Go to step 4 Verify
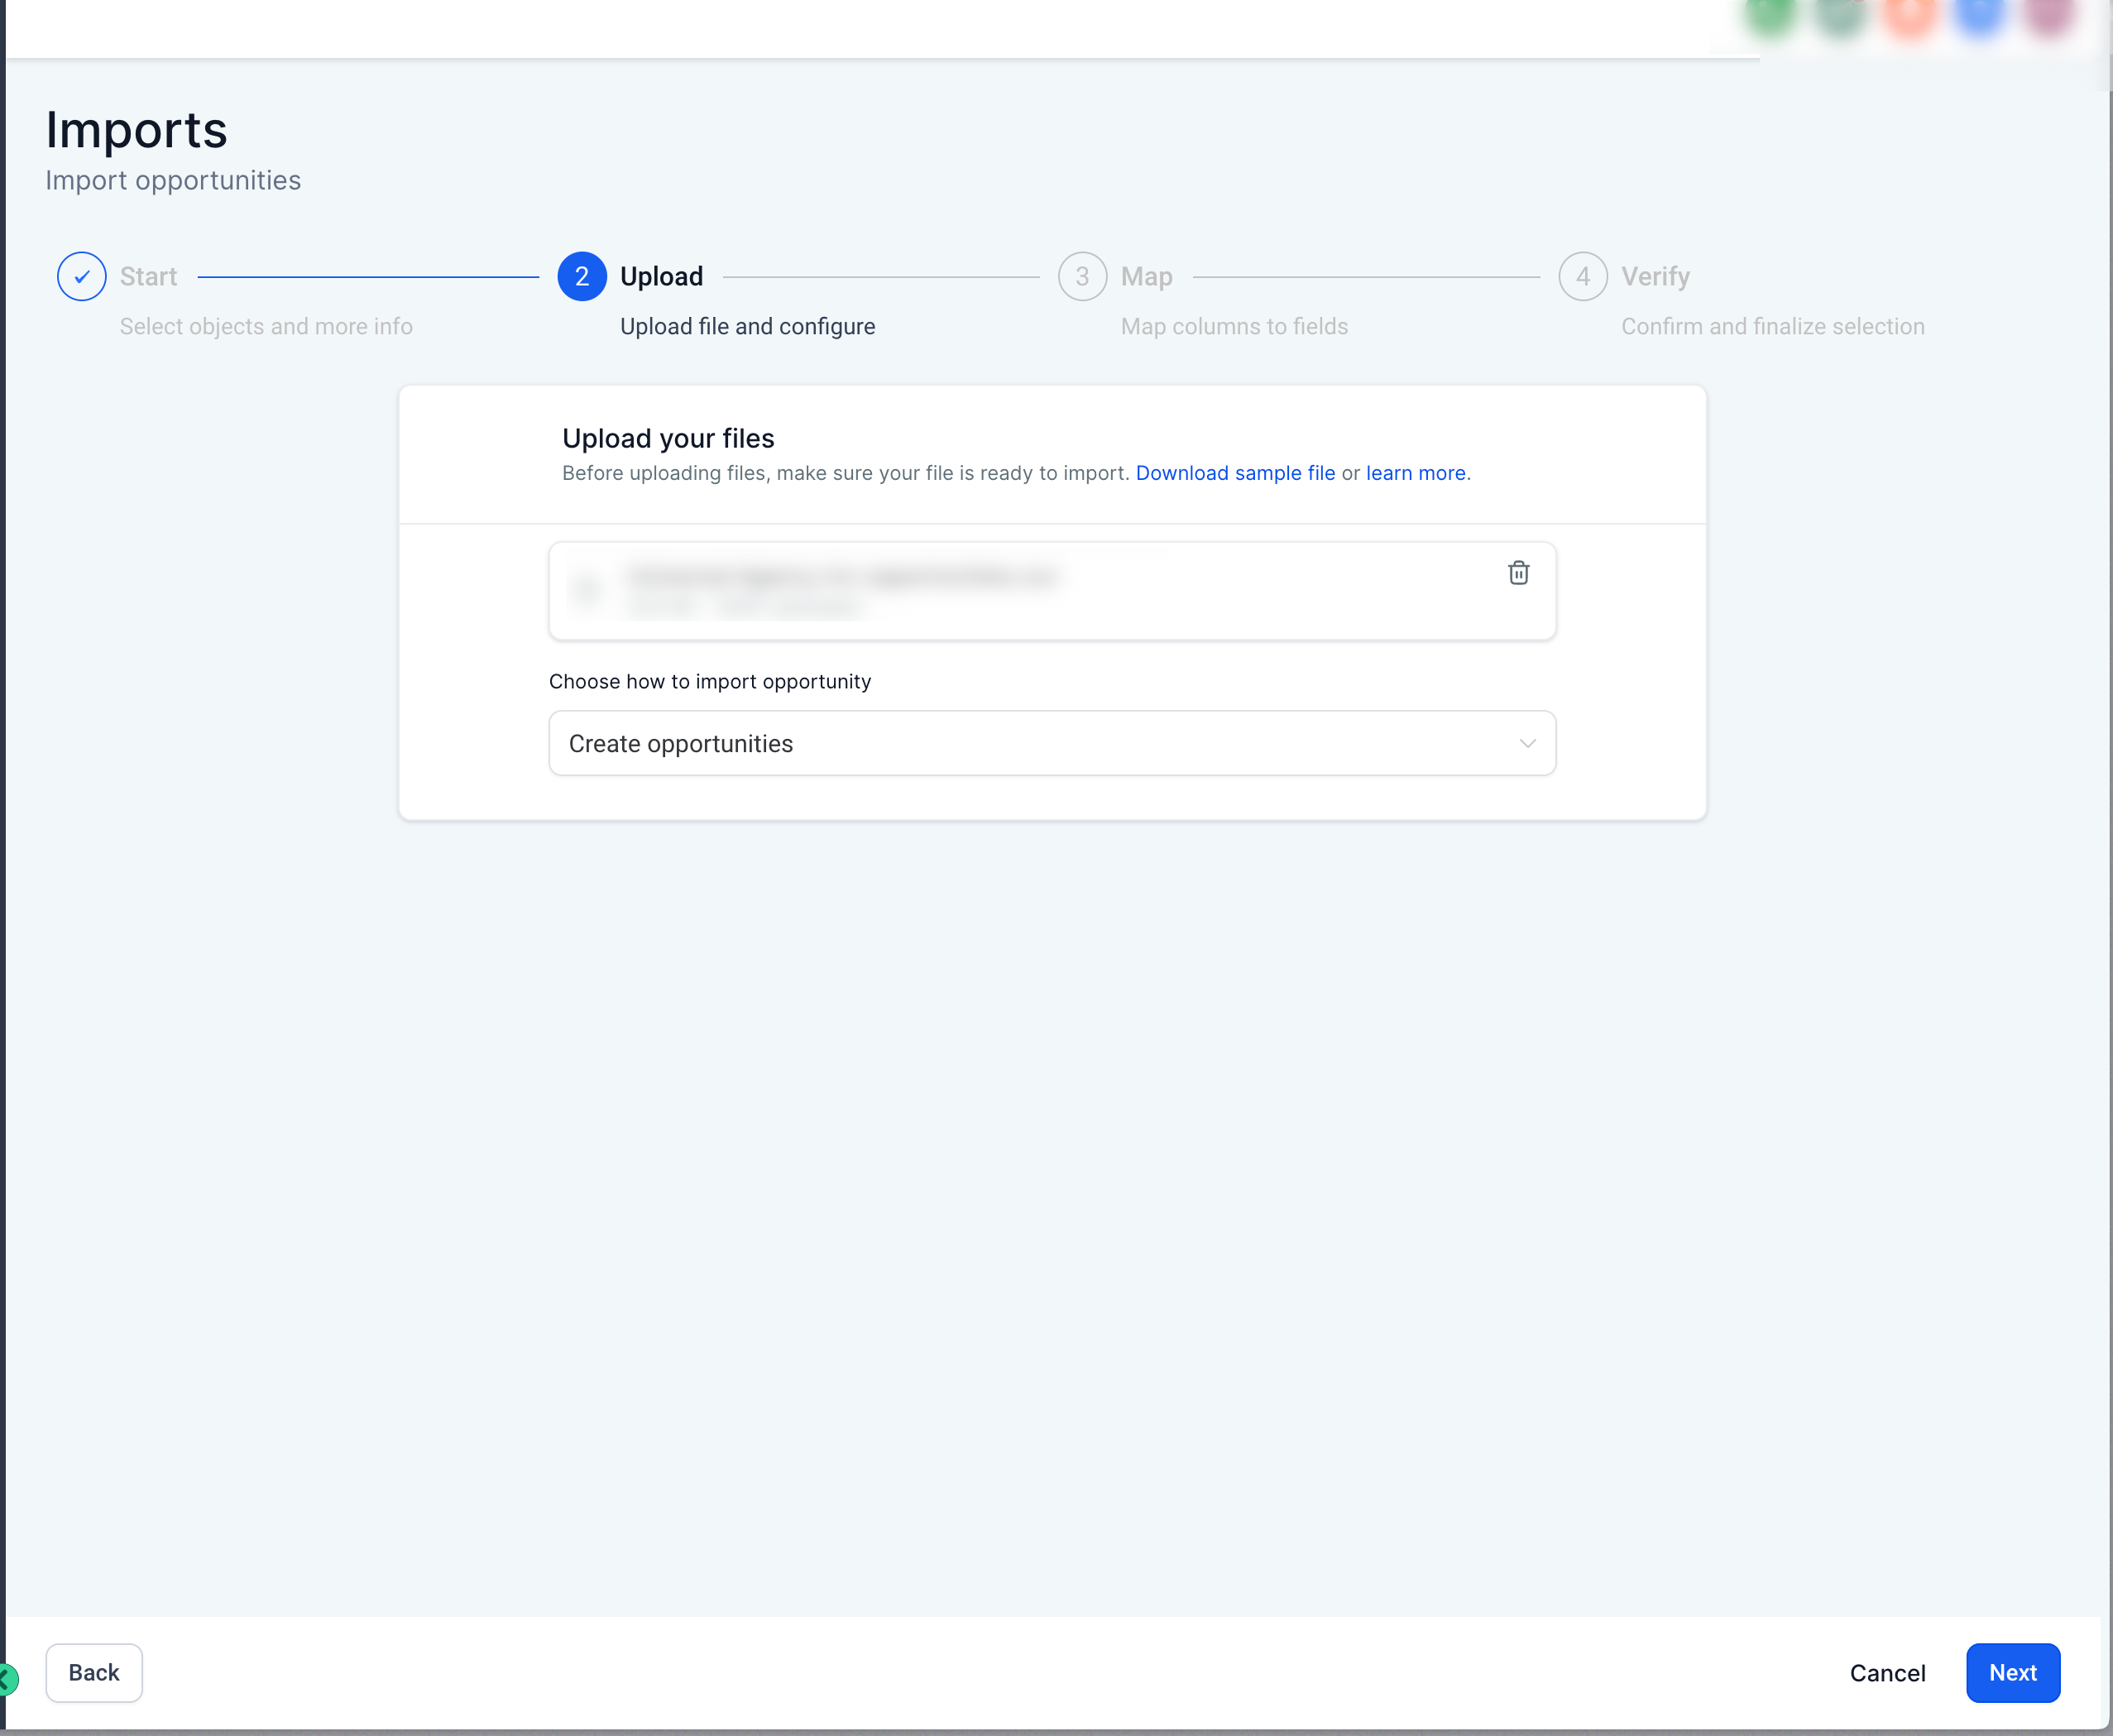2113x1736 pixels. 1583,277
